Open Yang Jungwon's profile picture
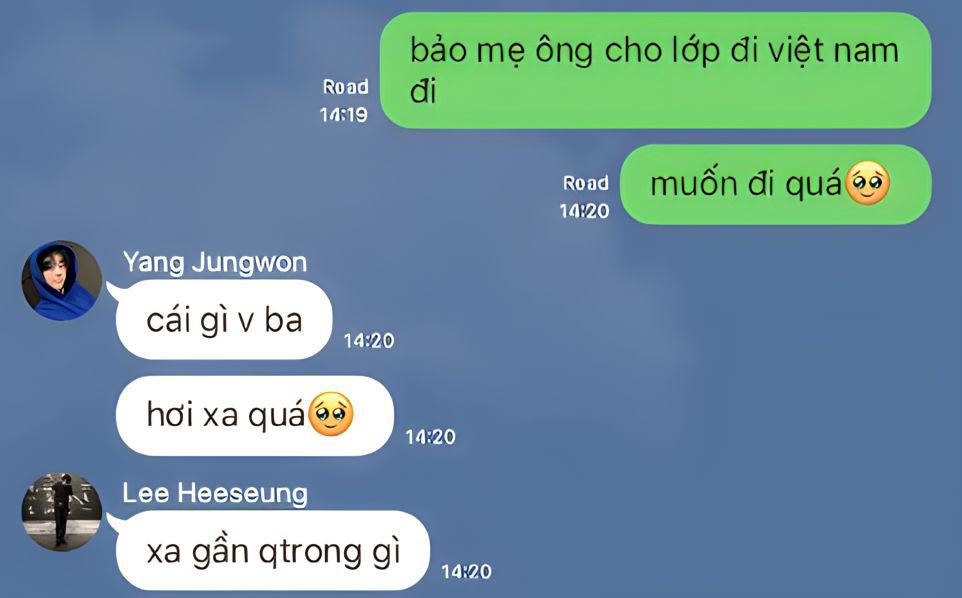Viewport: 962px width, 598px height. [x=61, y=280]
